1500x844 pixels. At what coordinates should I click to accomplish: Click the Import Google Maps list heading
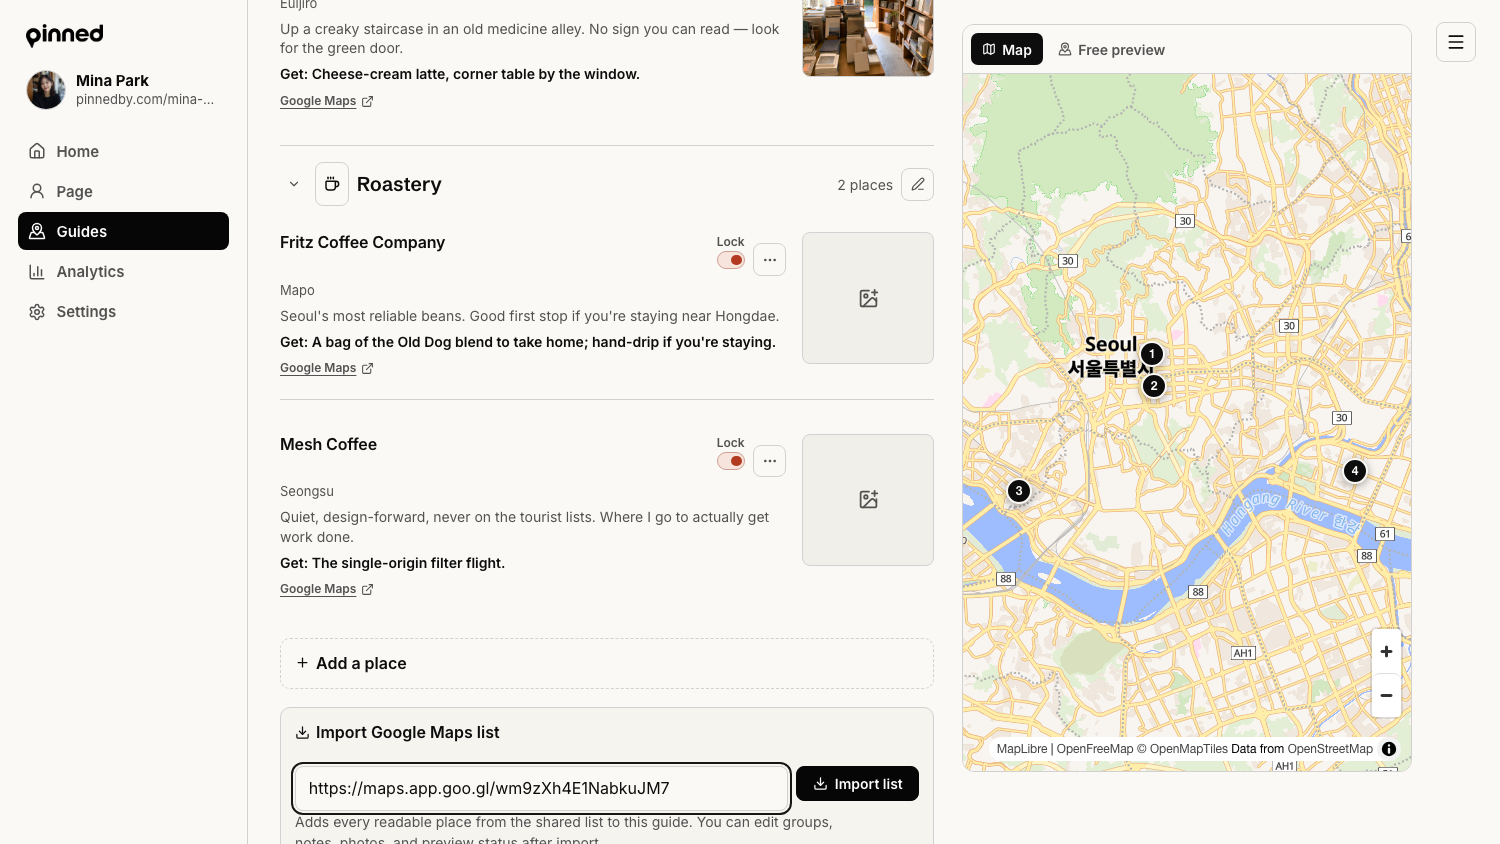[x=408, y=733]
